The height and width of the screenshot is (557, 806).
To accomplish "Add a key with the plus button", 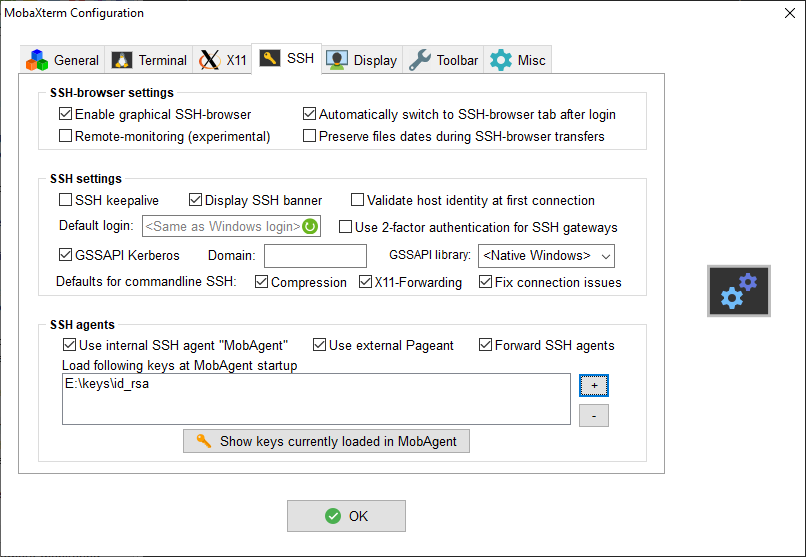I will tap(594, 385).
